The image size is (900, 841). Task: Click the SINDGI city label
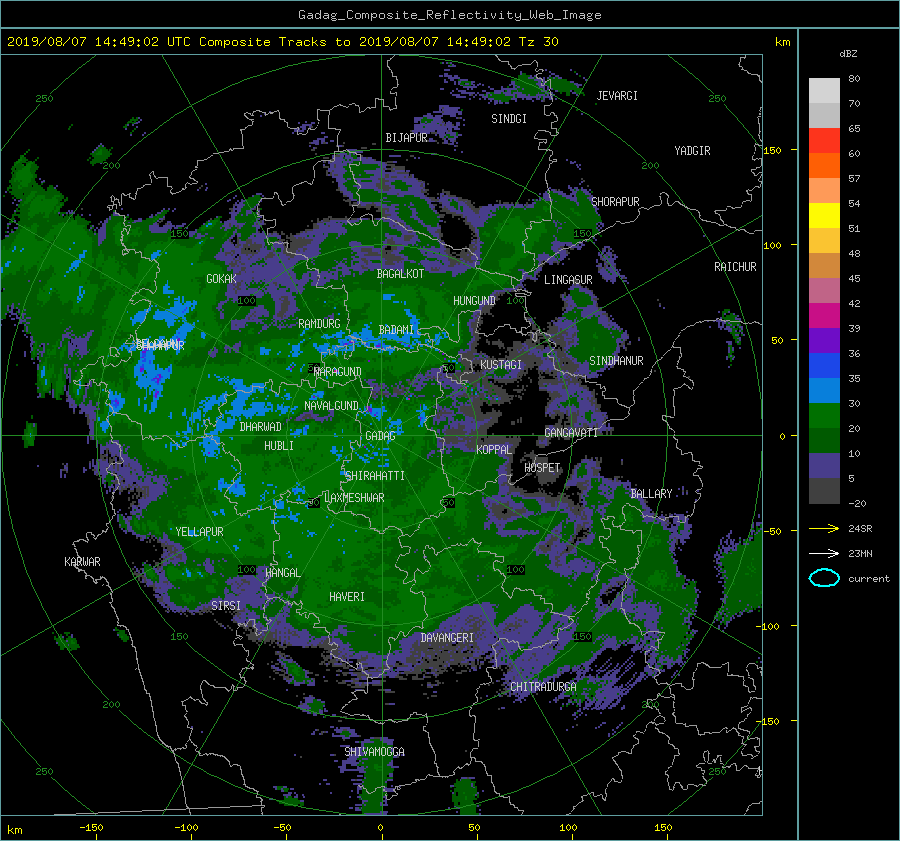tap(509, 118)
